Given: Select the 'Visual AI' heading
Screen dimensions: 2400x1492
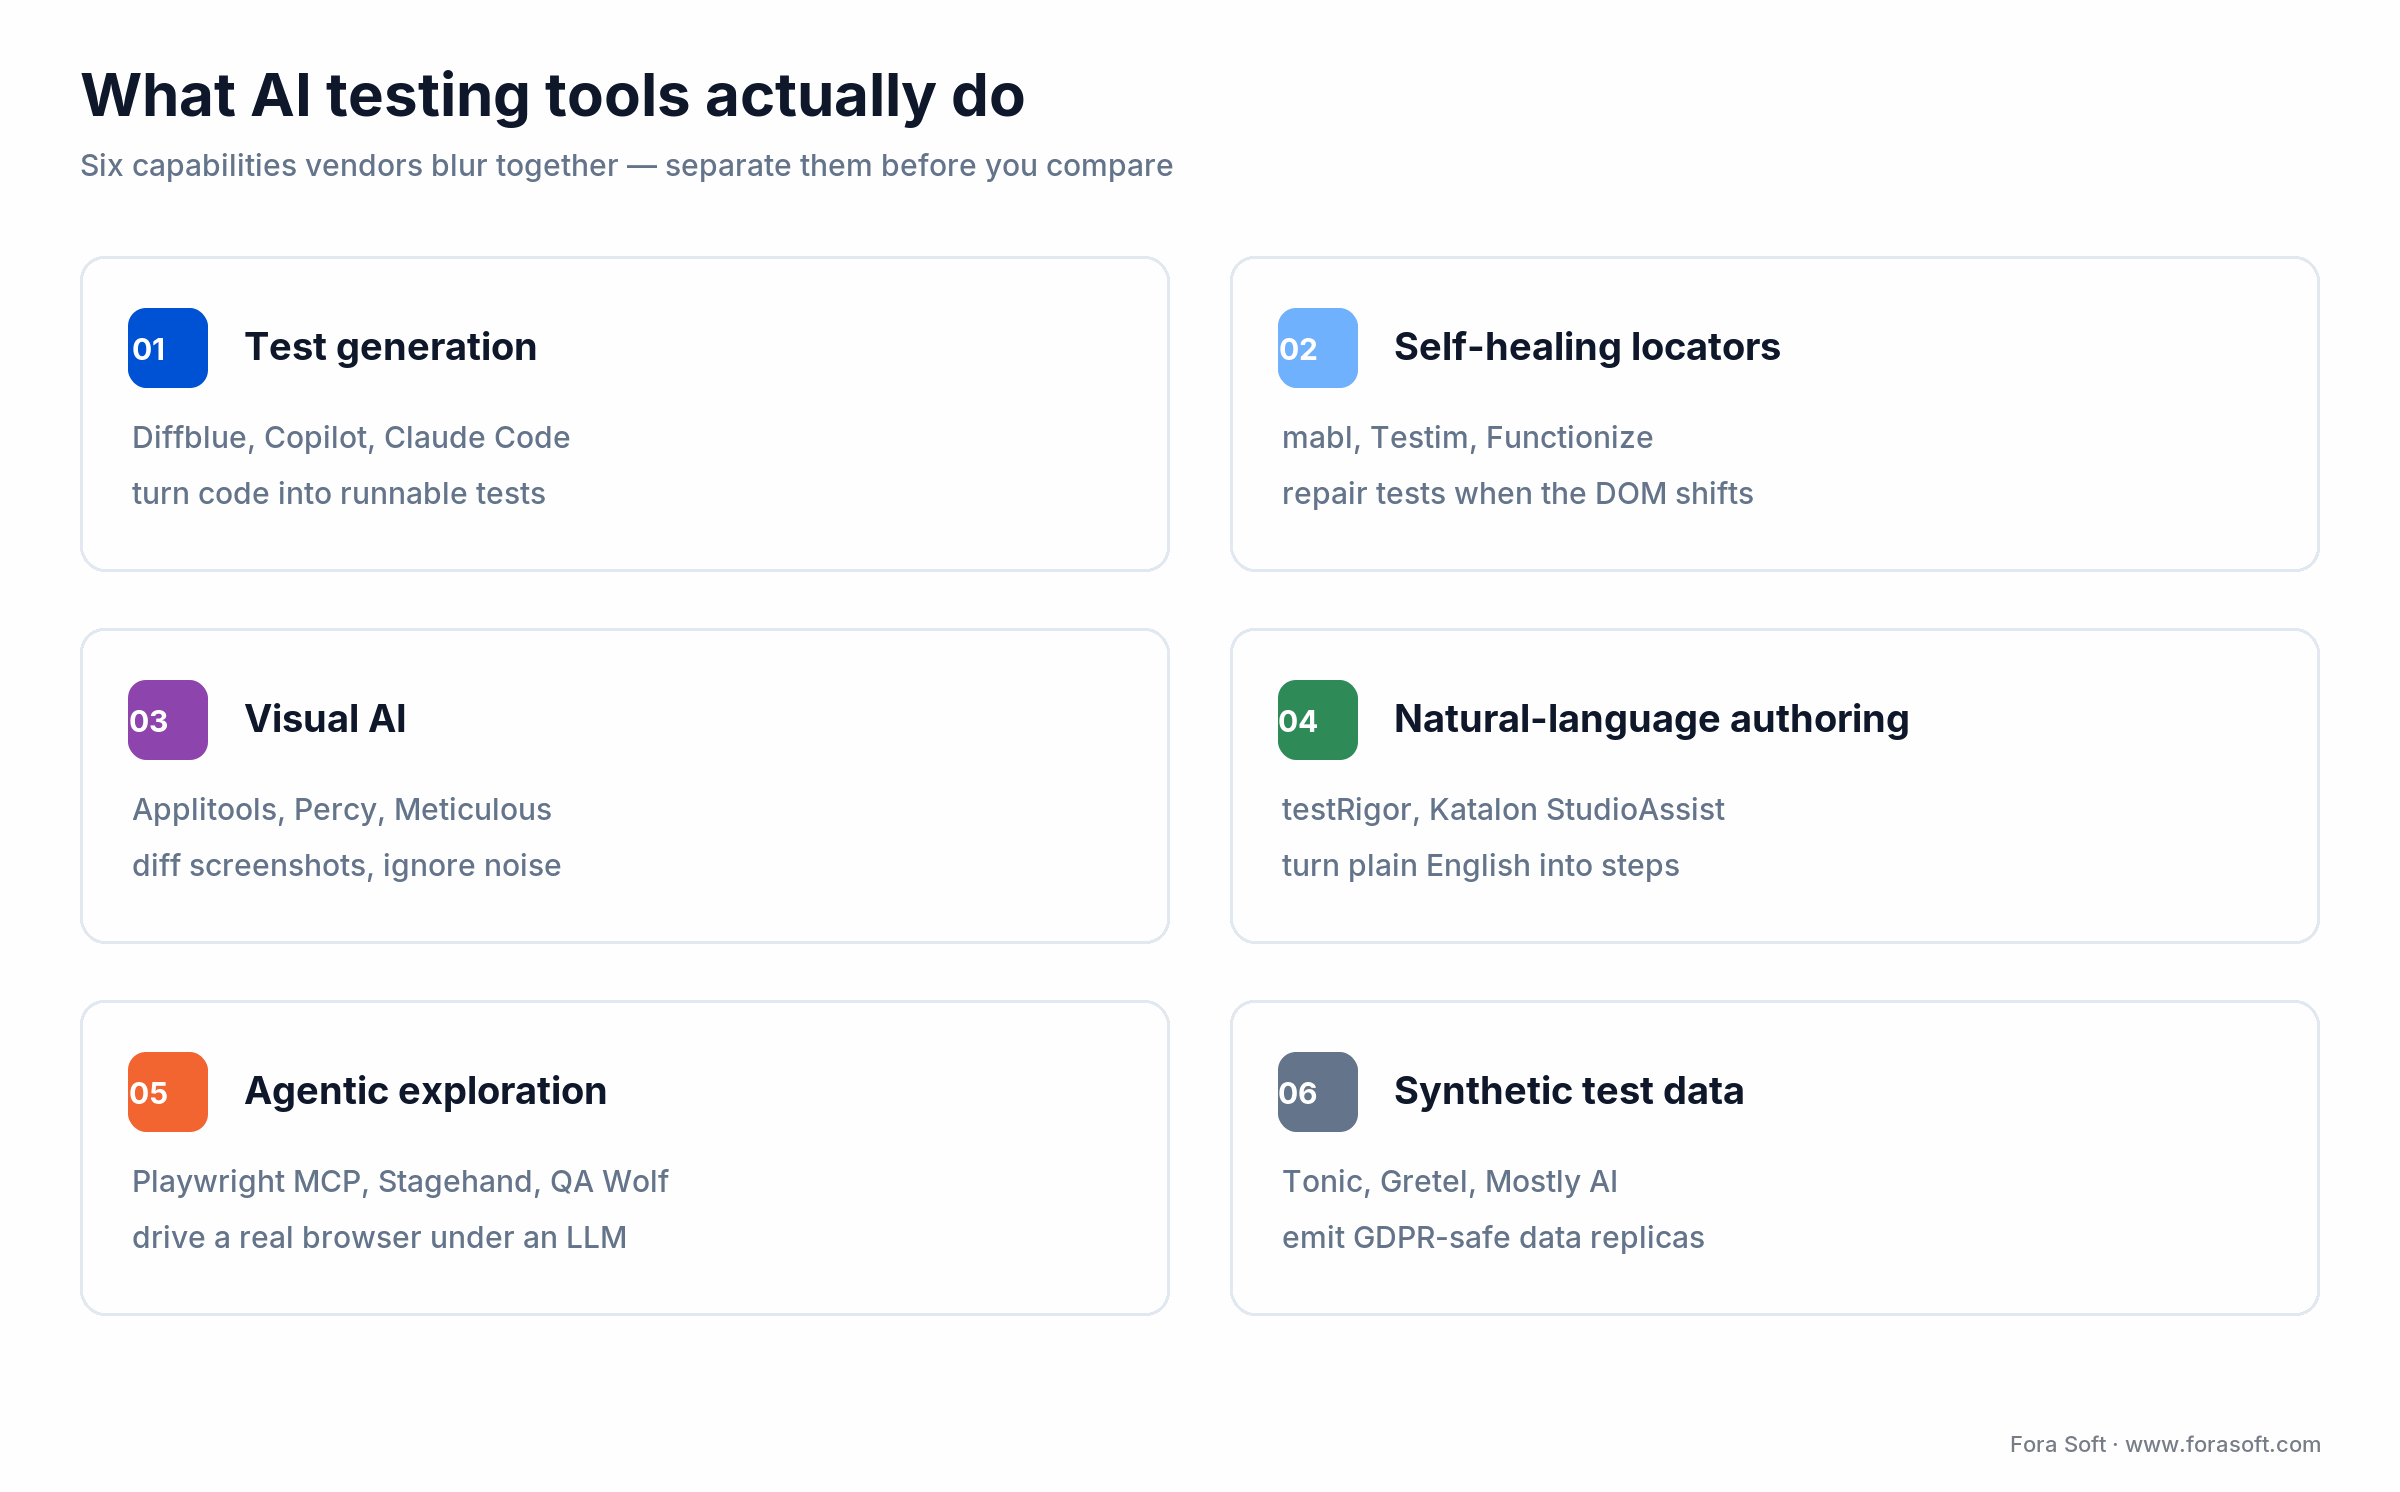Looking at the screenshot, I should click(325, 719).
